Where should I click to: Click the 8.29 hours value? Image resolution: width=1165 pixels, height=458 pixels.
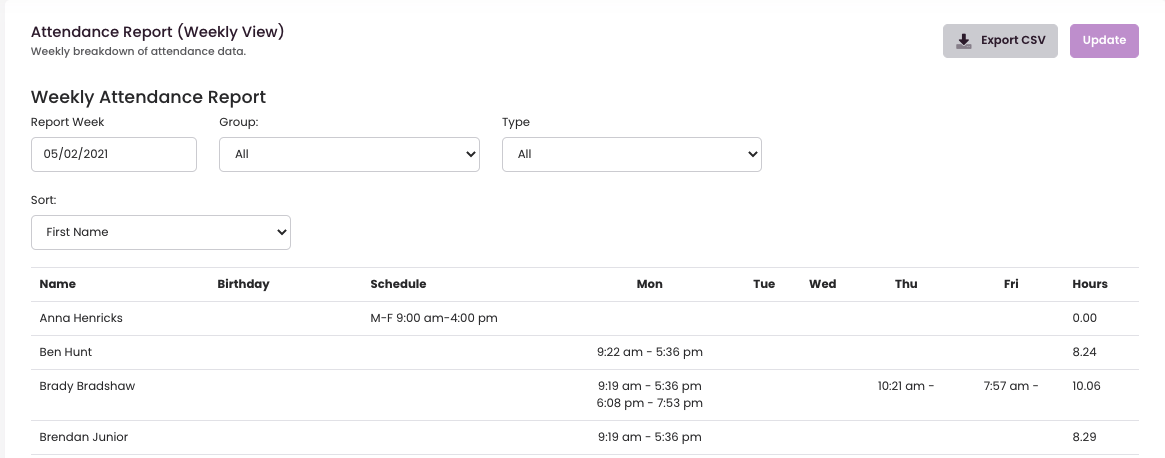[1085, 438]
